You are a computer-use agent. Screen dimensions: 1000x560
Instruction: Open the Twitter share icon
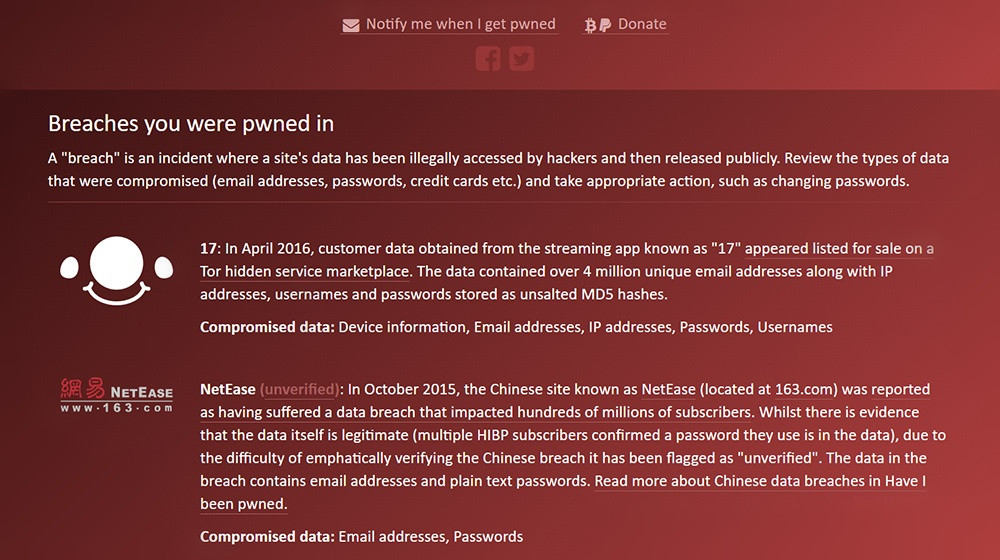(521, 58)
